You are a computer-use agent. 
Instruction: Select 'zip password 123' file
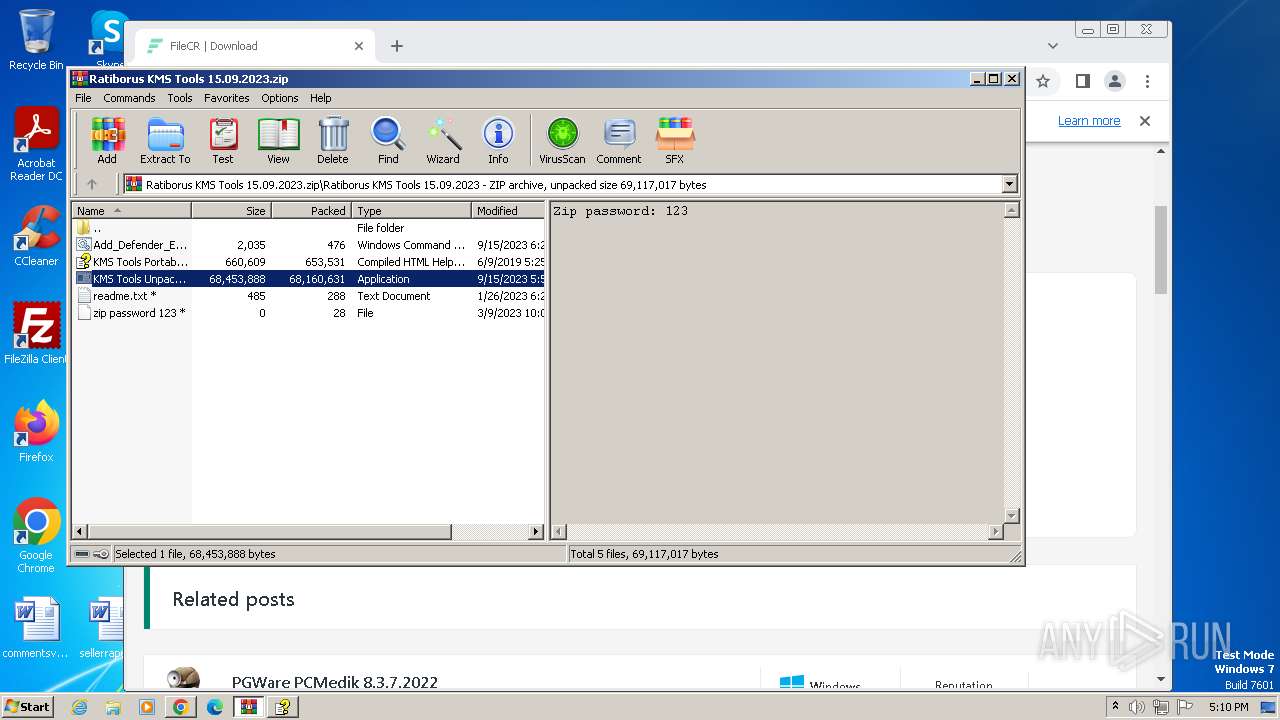(309, 313)
